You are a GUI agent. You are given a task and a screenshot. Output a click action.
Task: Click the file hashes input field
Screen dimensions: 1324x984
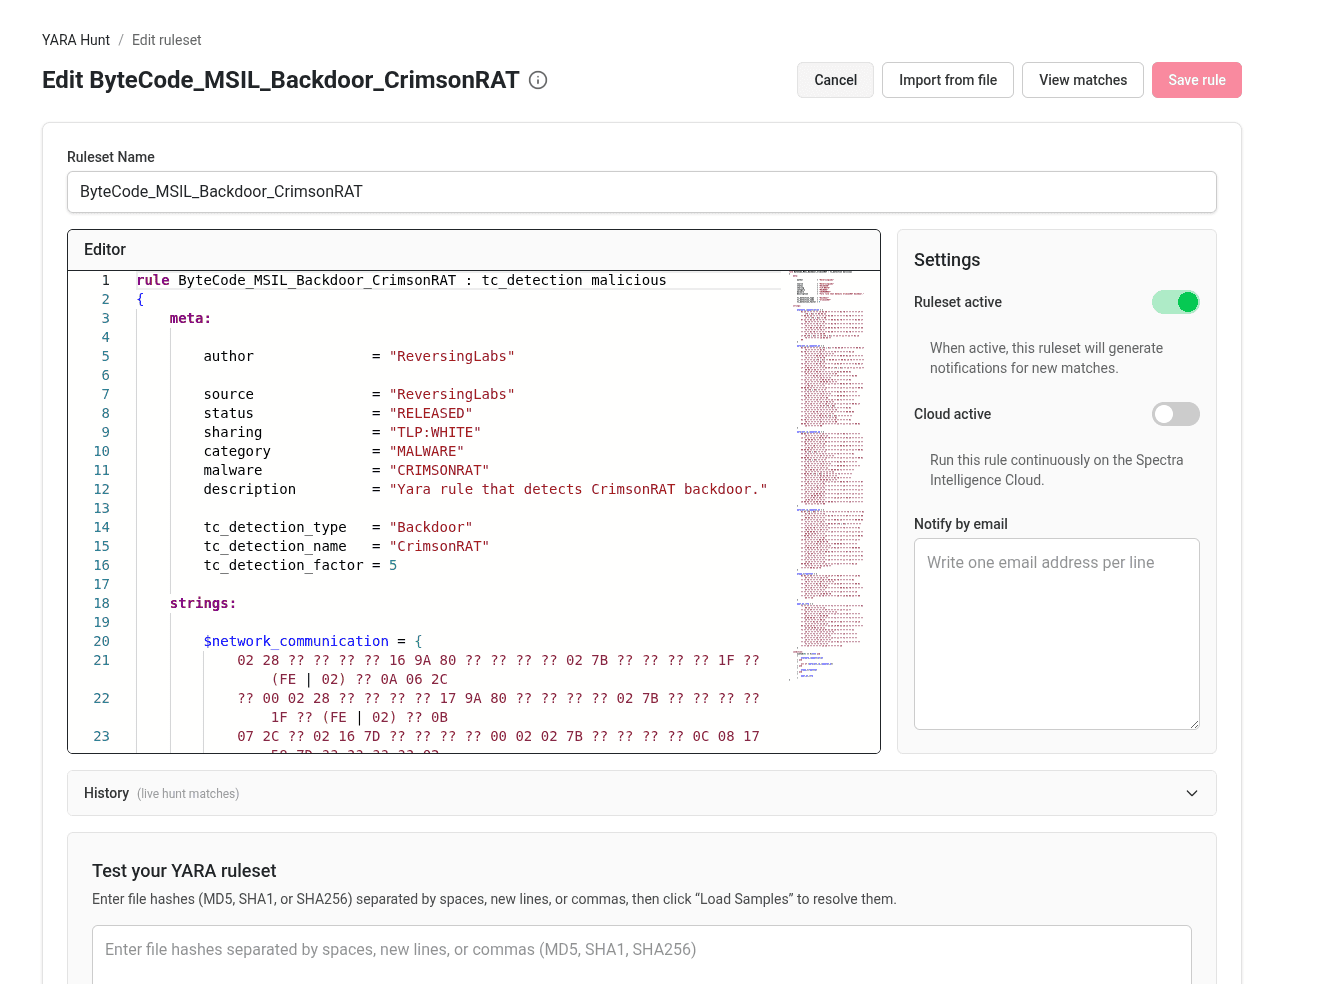[642, 955]
